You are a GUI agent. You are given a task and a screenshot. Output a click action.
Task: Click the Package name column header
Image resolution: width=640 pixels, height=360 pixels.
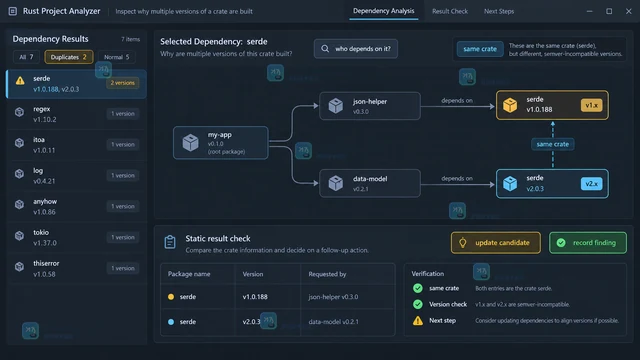coord(189,274)
